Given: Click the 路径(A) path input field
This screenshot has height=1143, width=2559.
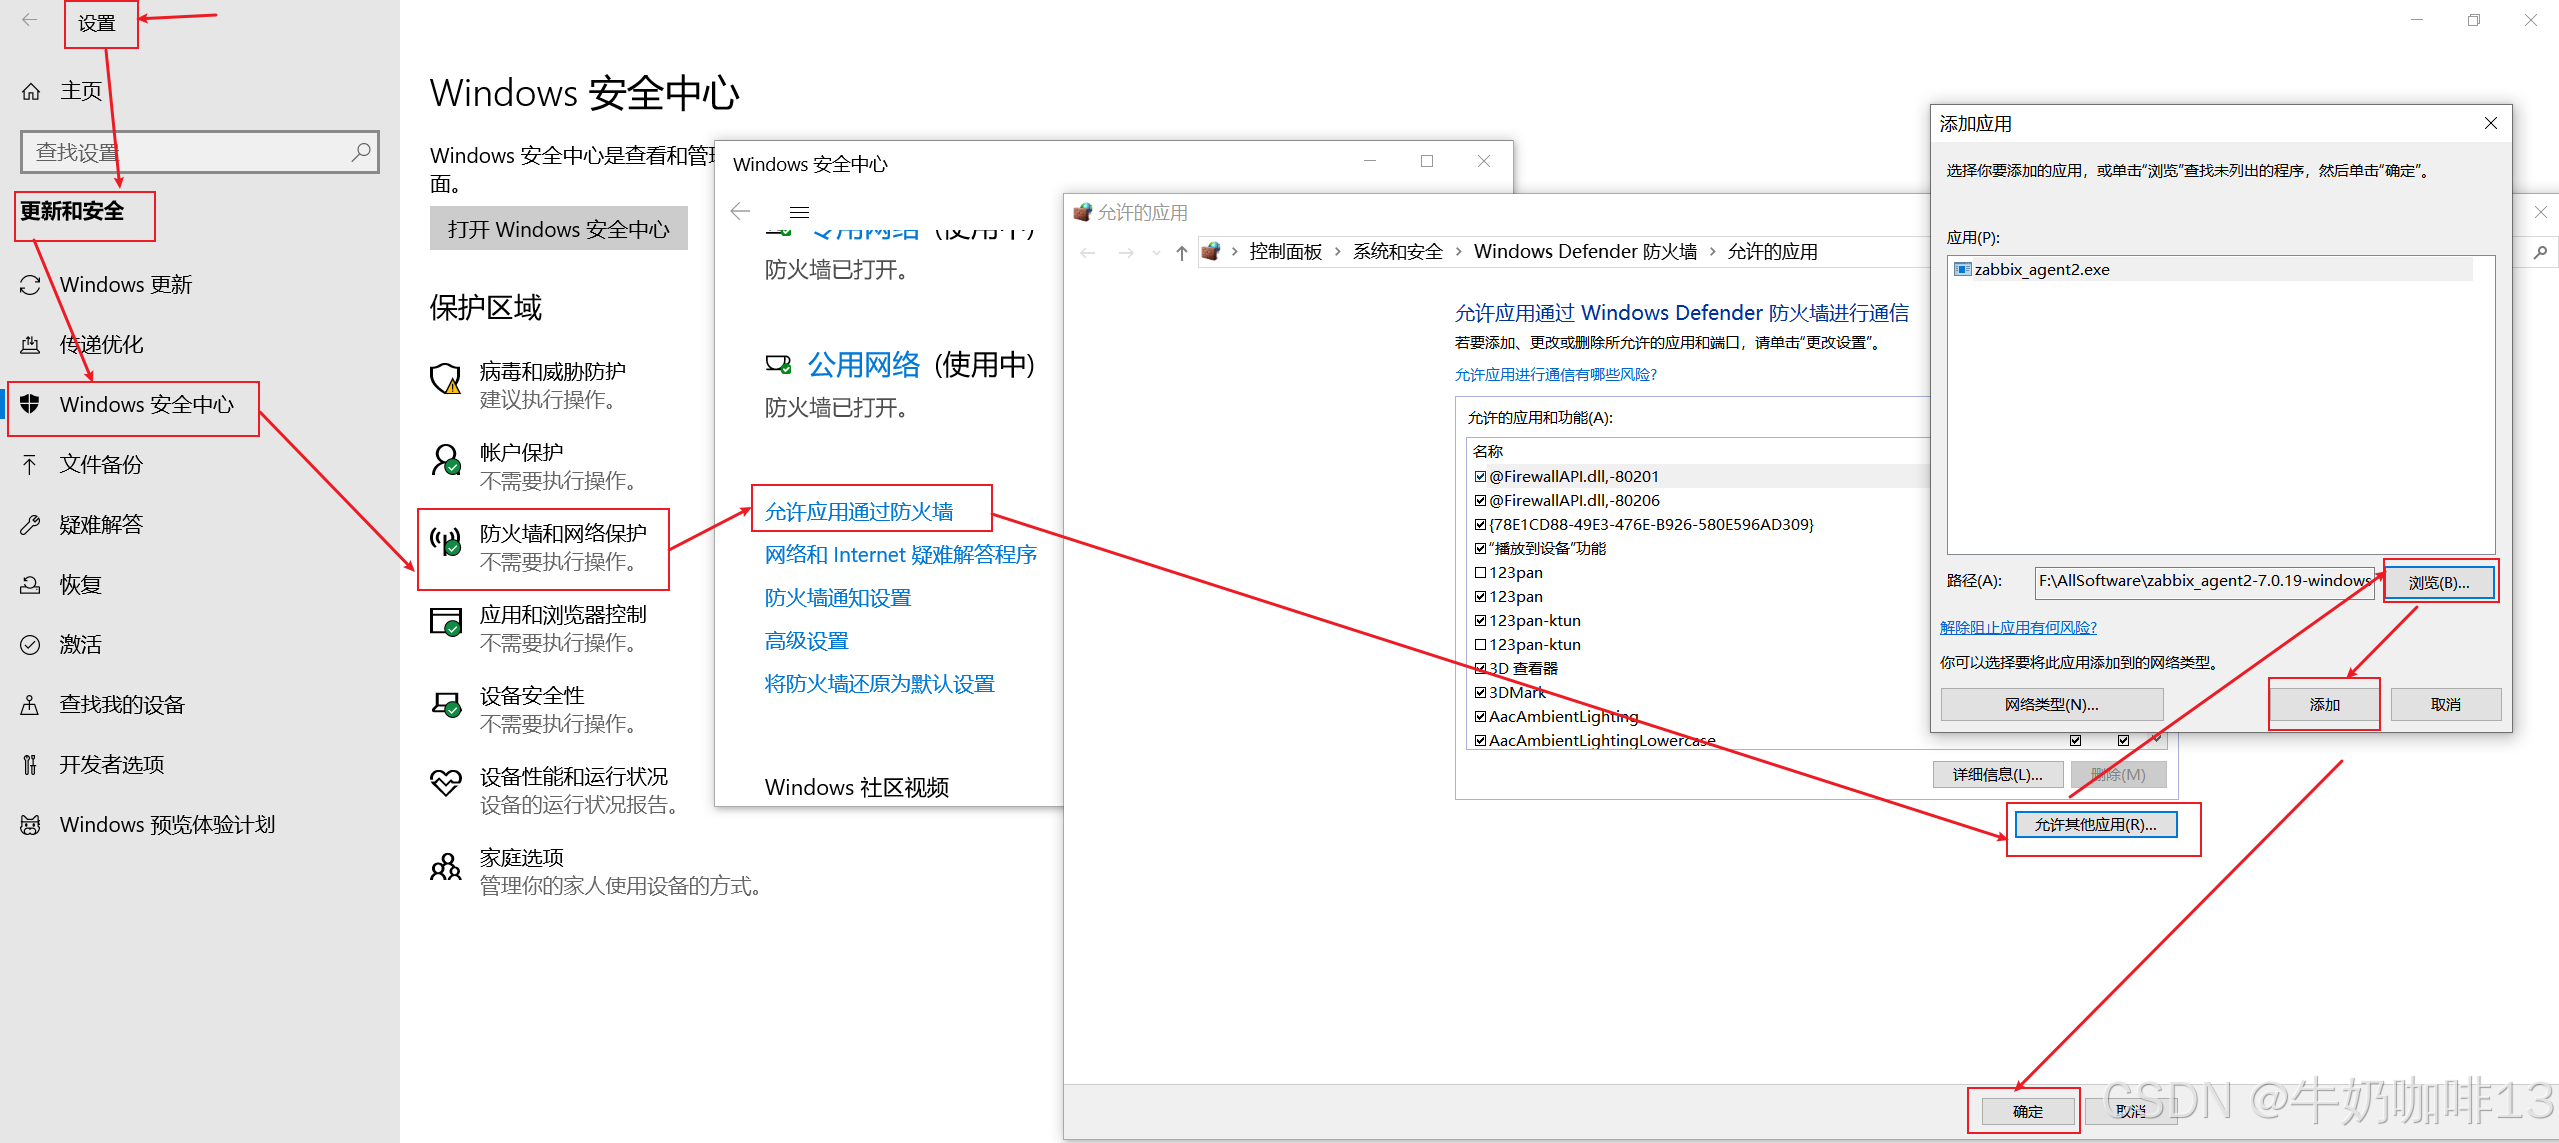Looking at the screenshot, I should coord(2203,581).
